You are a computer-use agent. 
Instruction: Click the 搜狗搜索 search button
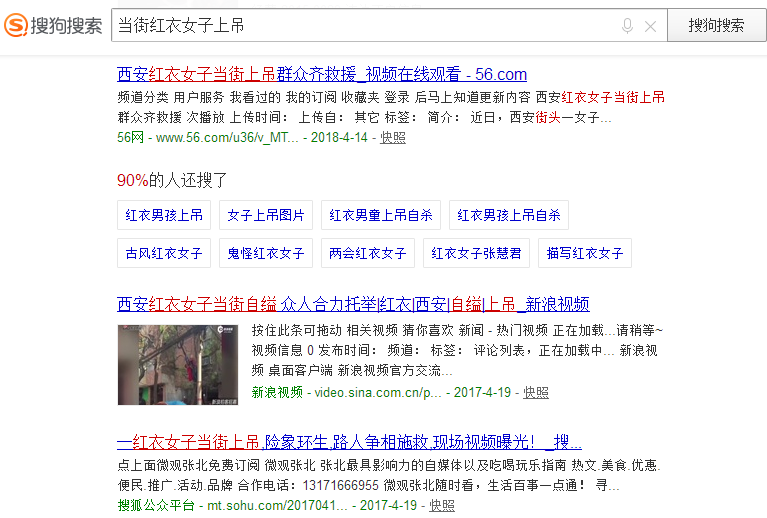[x=716, y=26]
